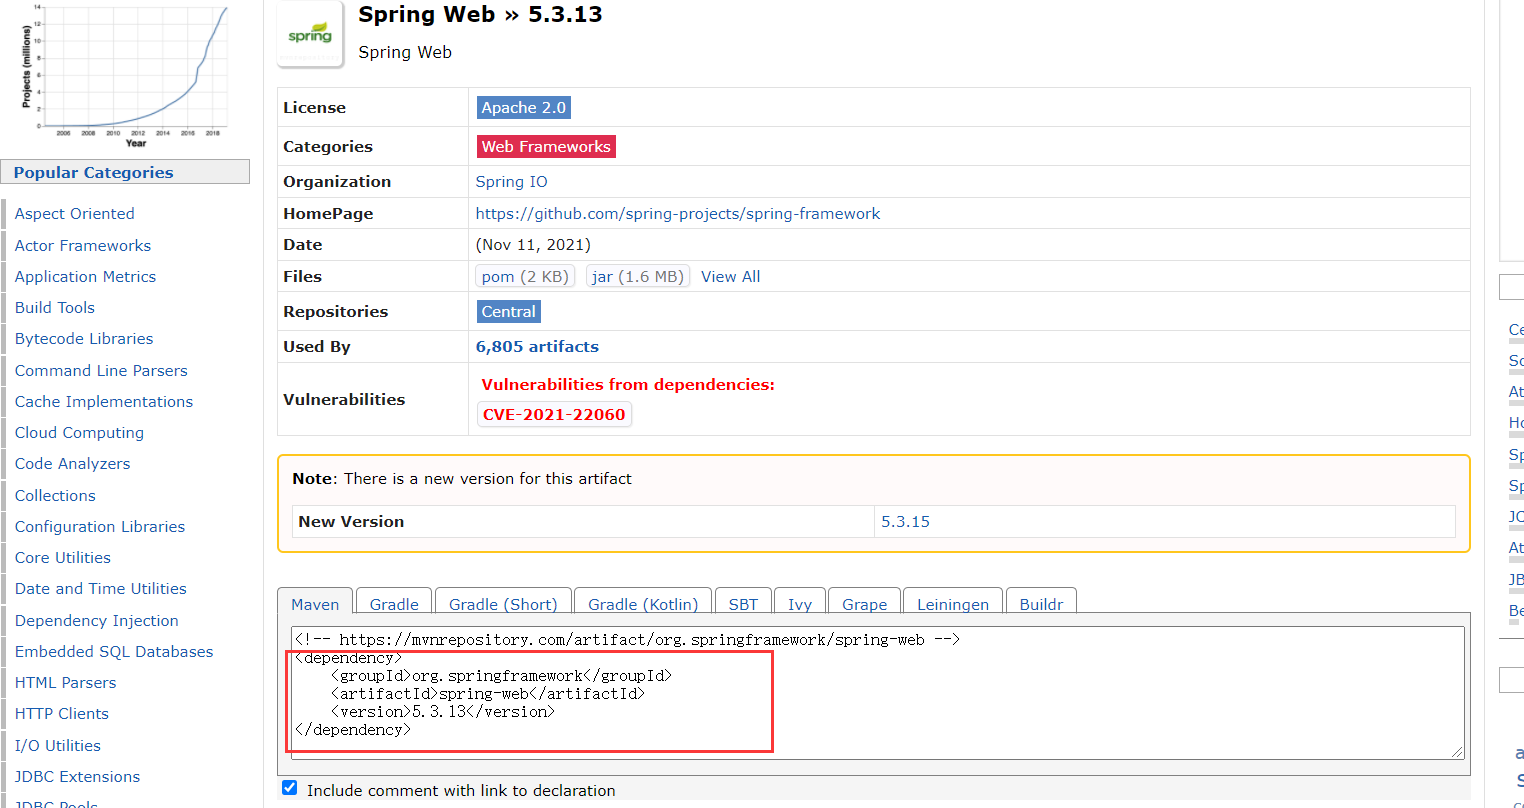Open Build Tools category
This screenshot has height=808, width=1524.
(55, 308)
